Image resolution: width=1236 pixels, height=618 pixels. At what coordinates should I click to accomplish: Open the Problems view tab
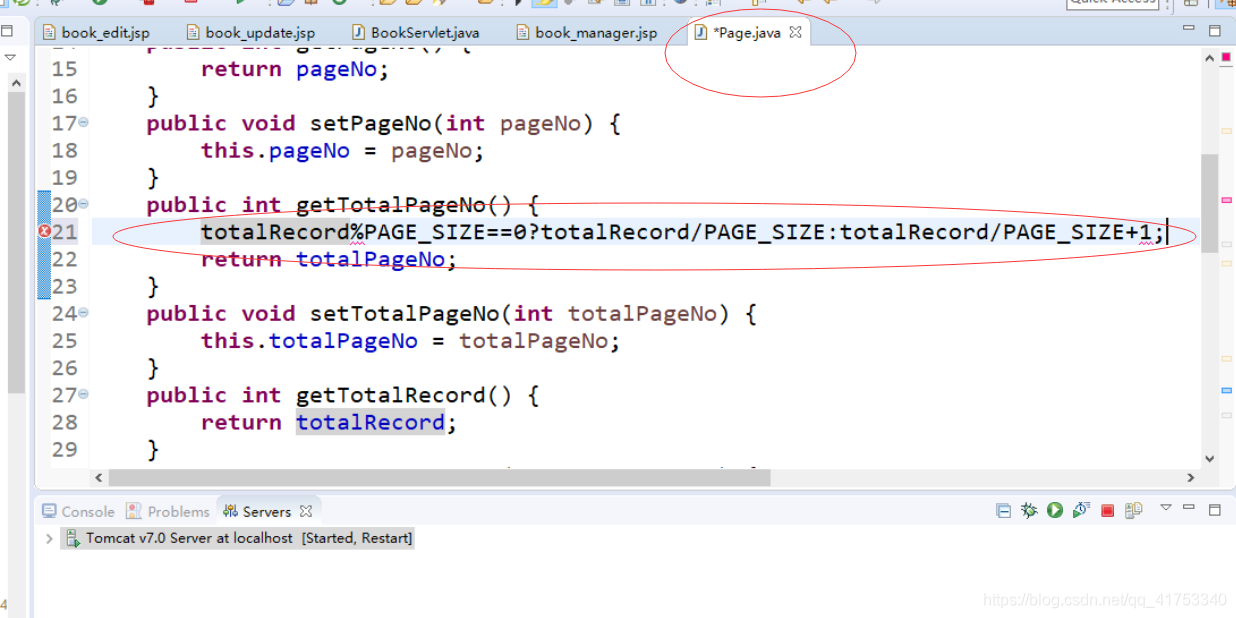coord(168,511)
